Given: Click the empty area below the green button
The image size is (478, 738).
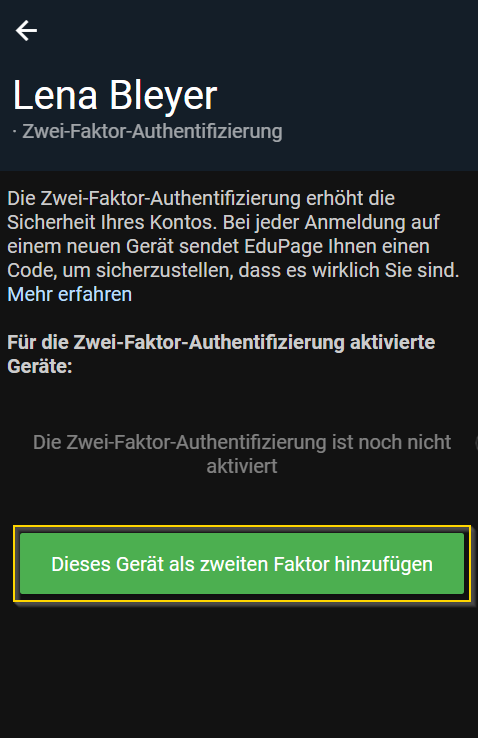Looking at the screenshot, I should tap(239, 668).
